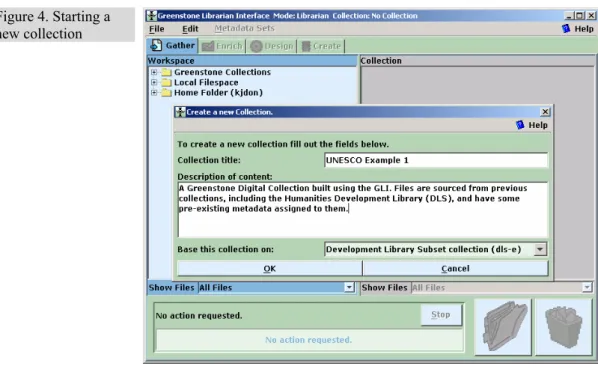This screenshot has height=378, width=598.
Task: Click the new folder button icon
Action: 503,327
